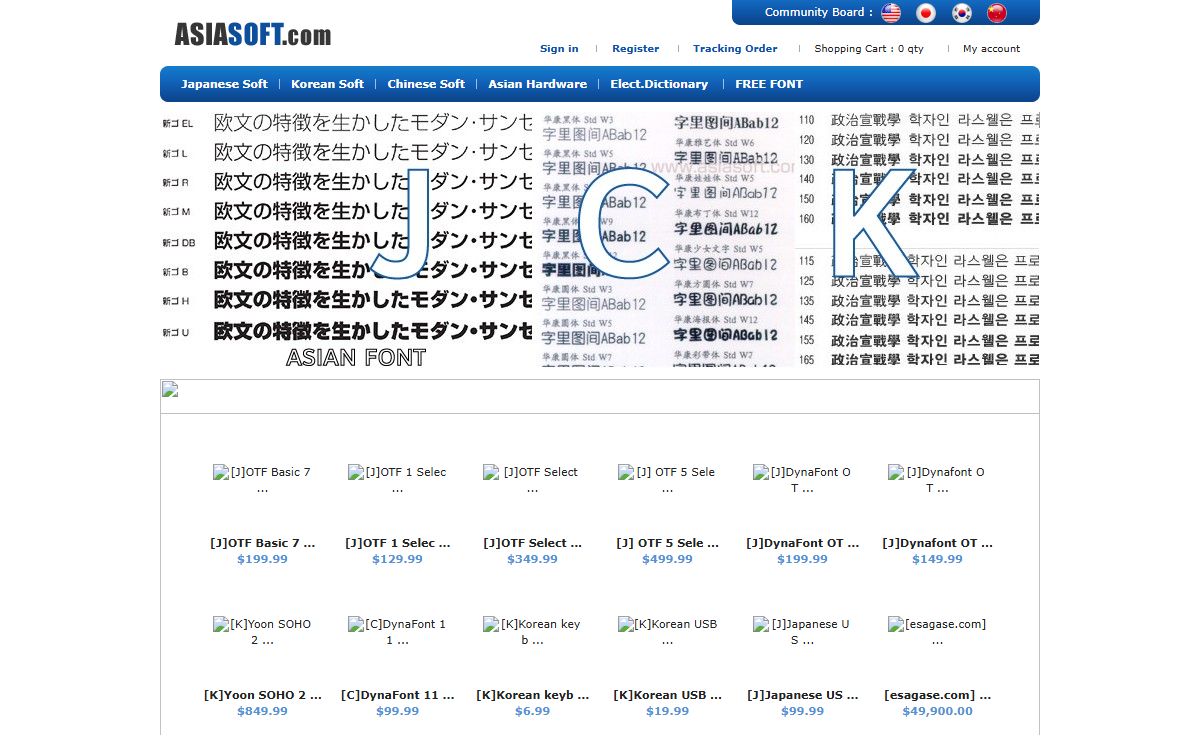Viewport: 1200px width, 740px height.
Task: Click the South Korea flag icon
Action: click(x=962, y=13)
